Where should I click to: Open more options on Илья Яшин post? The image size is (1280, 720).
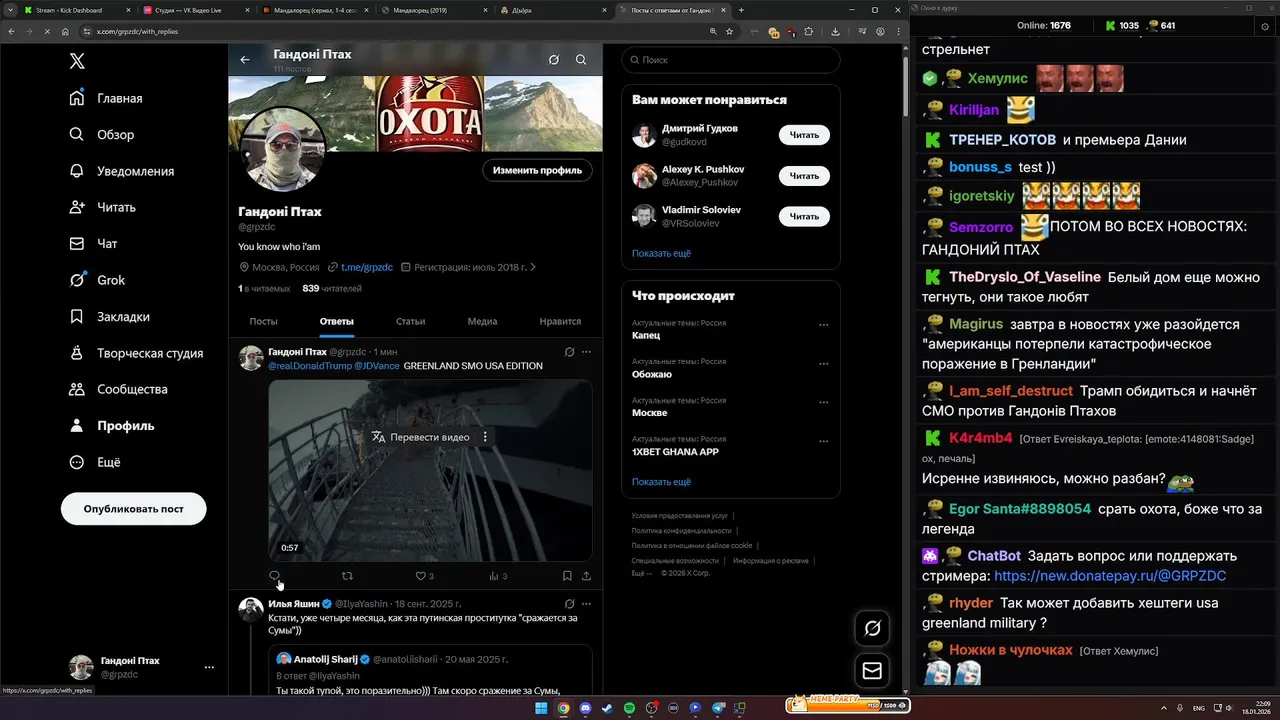(586, 604)
